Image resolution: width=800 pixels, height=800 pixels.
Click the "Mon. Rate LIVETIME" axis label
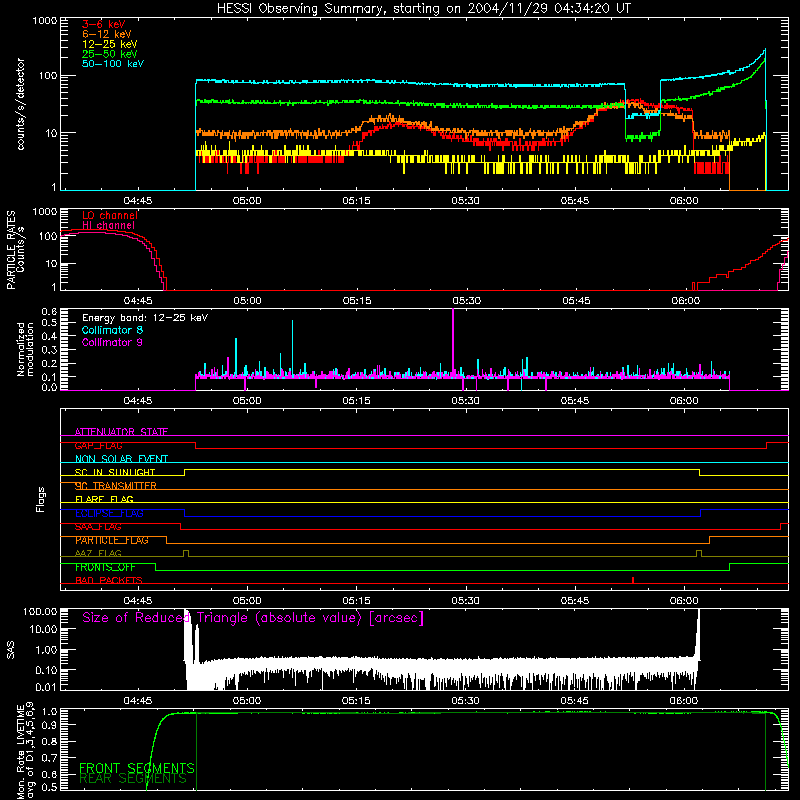[x=20, y=751]
